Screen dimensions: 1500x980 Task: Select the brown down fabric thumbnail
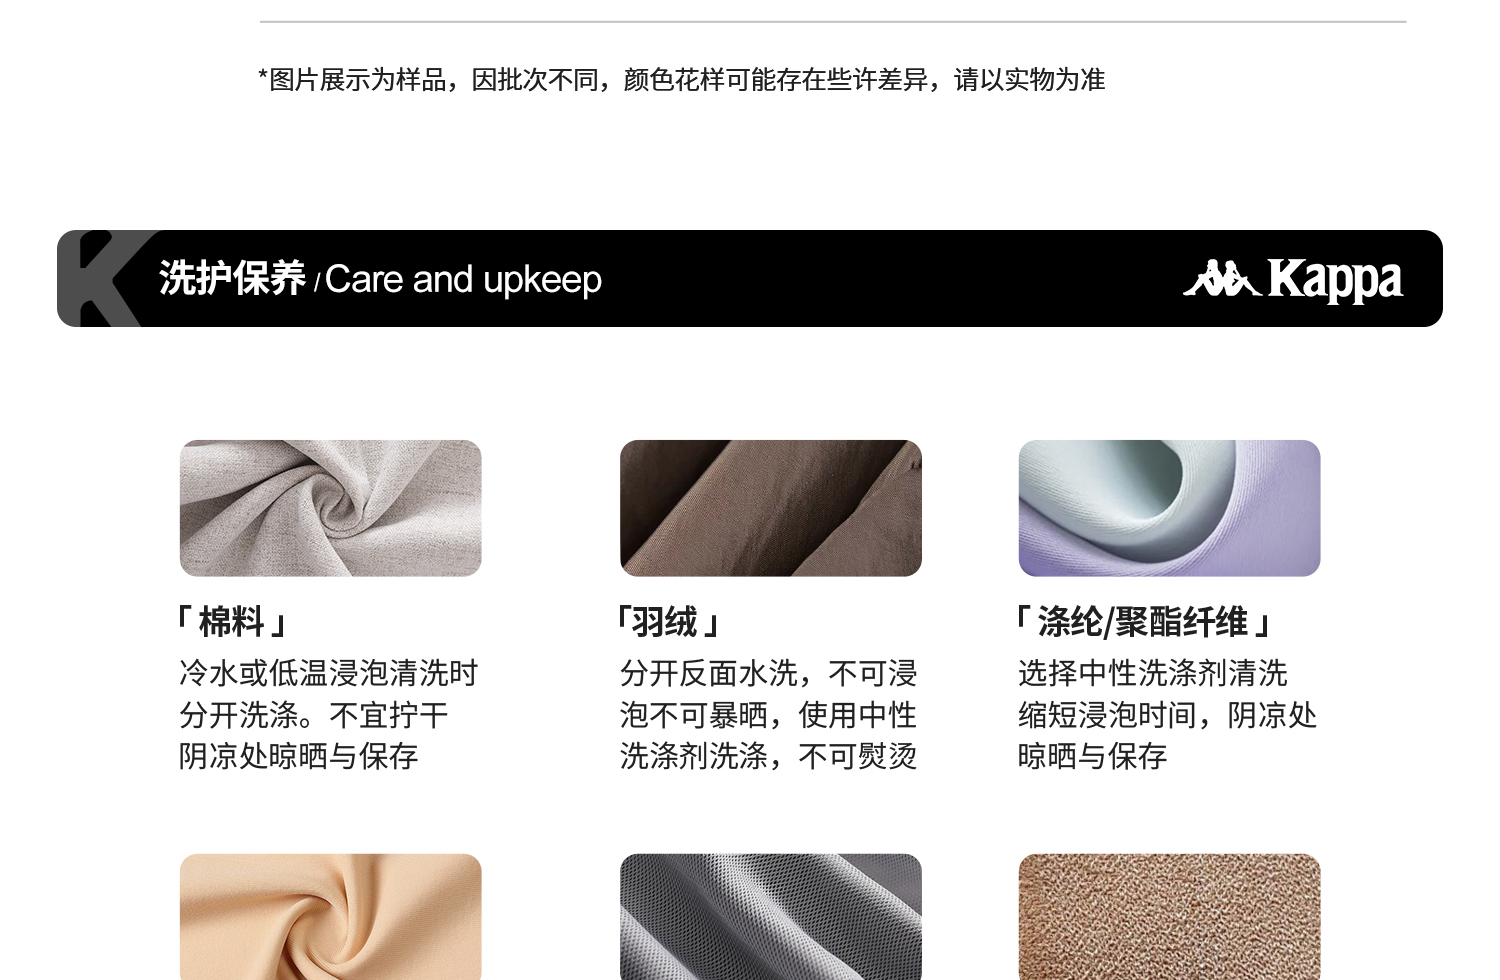point(771,508)
